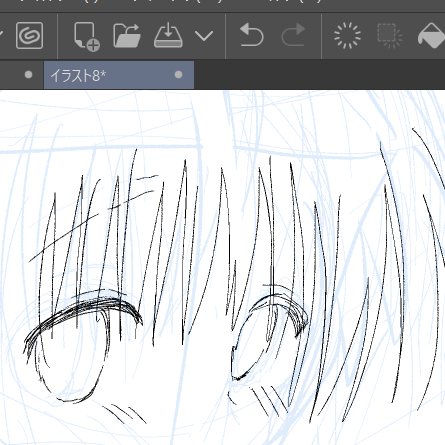Expand the save options dropdown arrow

coord(204,36)
